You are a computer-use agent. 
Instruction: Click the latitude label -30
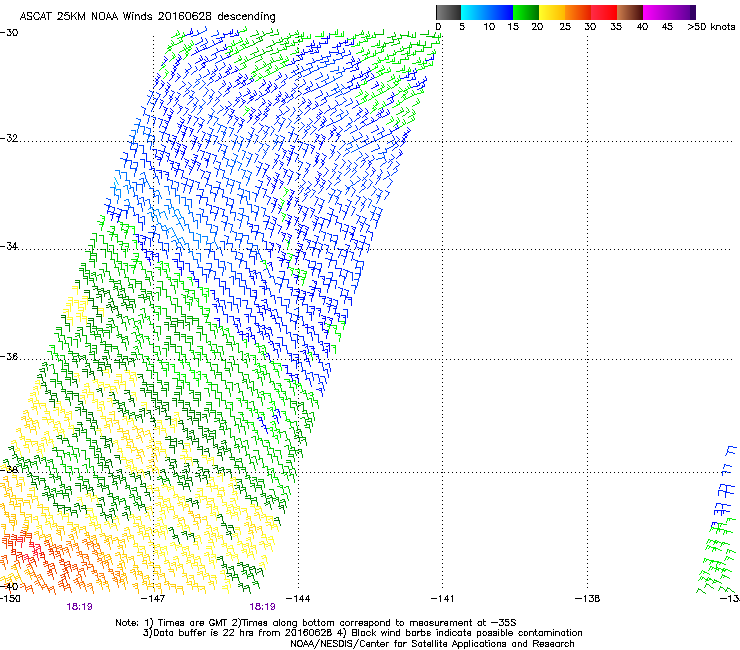click(9, 33)
